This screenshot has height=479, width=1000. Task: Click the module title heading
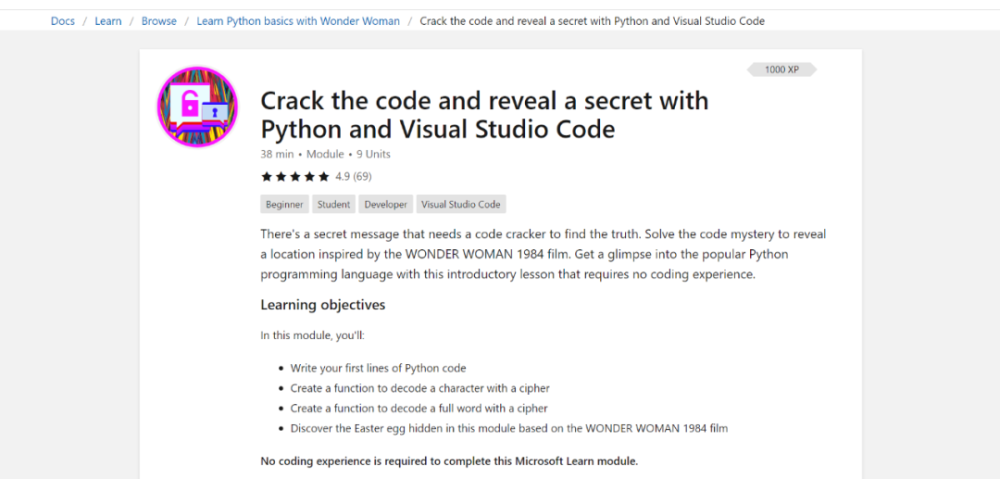coord(484,115)
